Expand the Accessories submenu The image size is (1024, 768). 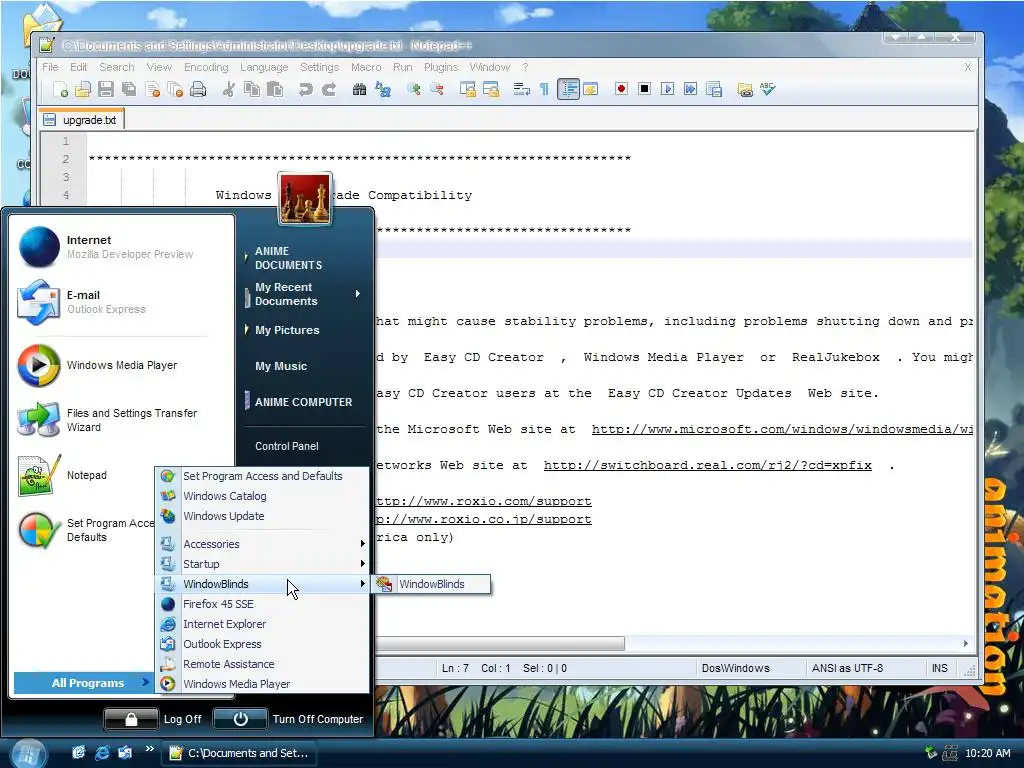click(x=263, y=544)
